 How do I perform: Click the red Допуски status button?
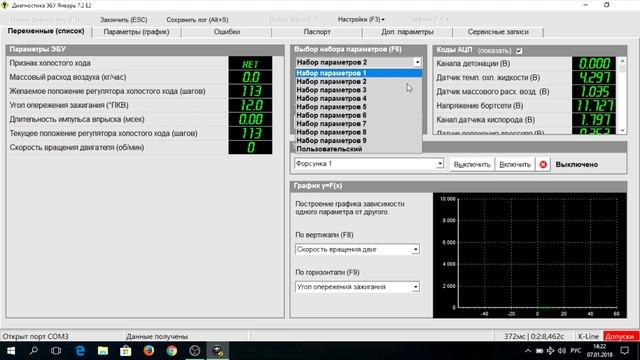tap(620, 336)
